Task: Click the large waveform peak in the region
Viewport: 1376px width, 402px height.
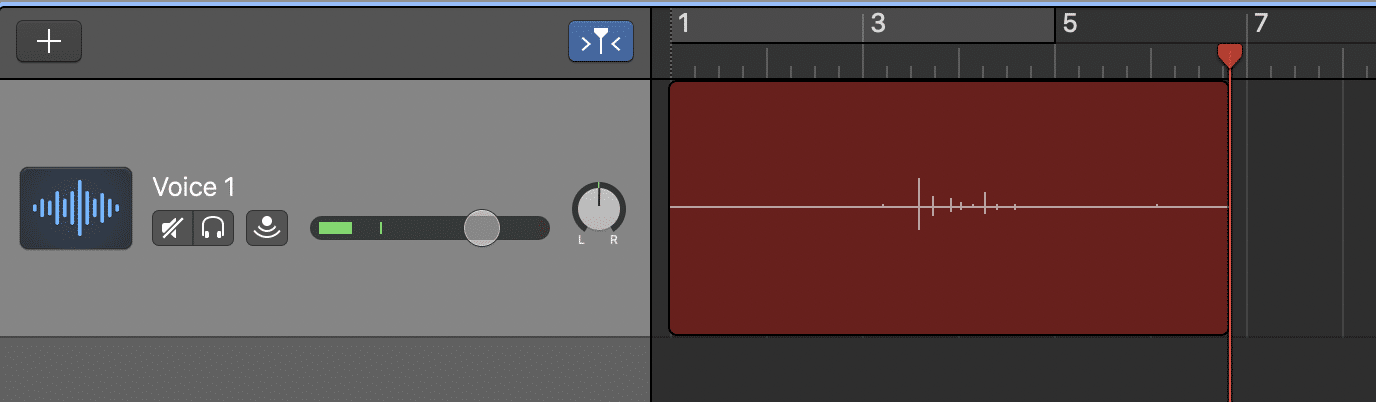Action: click(x=918, y=205)
